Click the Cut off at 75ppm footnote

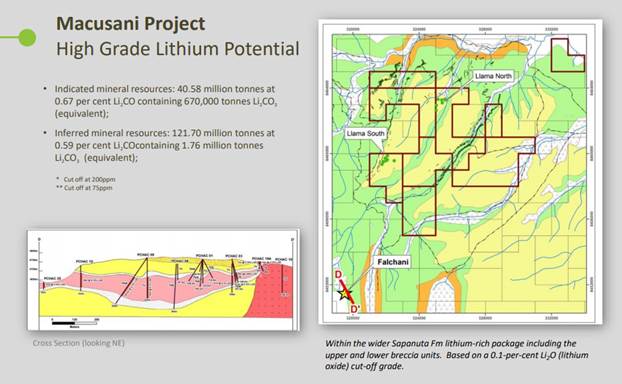[84, 188]
